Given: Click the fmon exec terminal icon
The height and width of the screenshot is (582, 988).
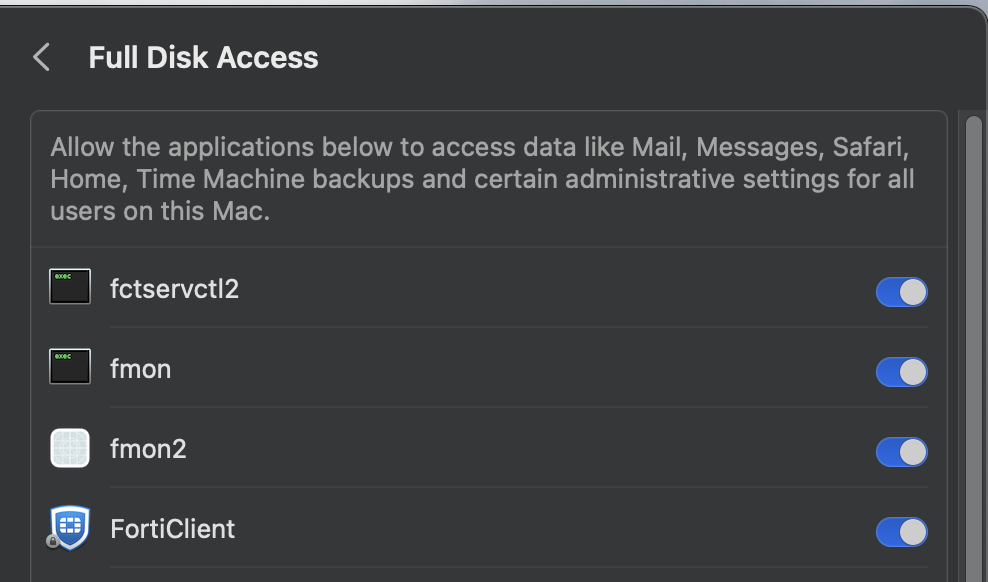Looking at the screenshot, I should [70, 367].
